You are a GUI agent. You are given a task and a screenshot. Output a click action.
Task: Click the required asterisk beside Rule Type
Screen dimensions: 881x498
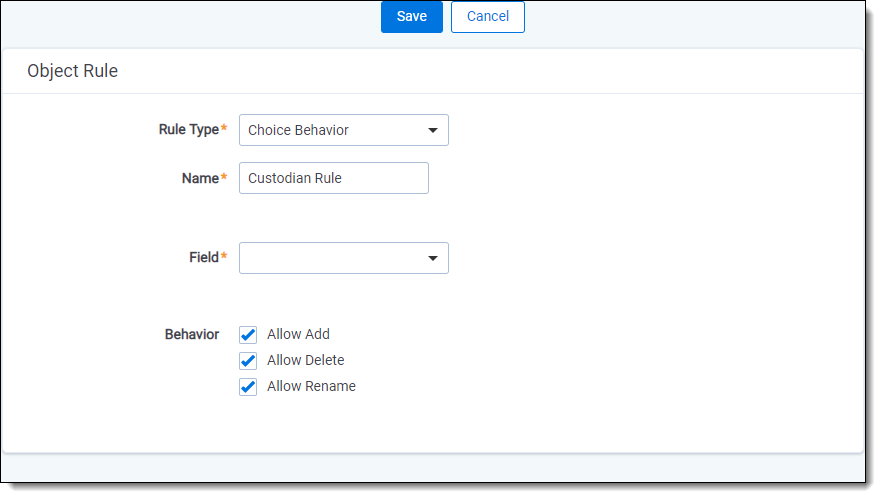coord(224,128)
